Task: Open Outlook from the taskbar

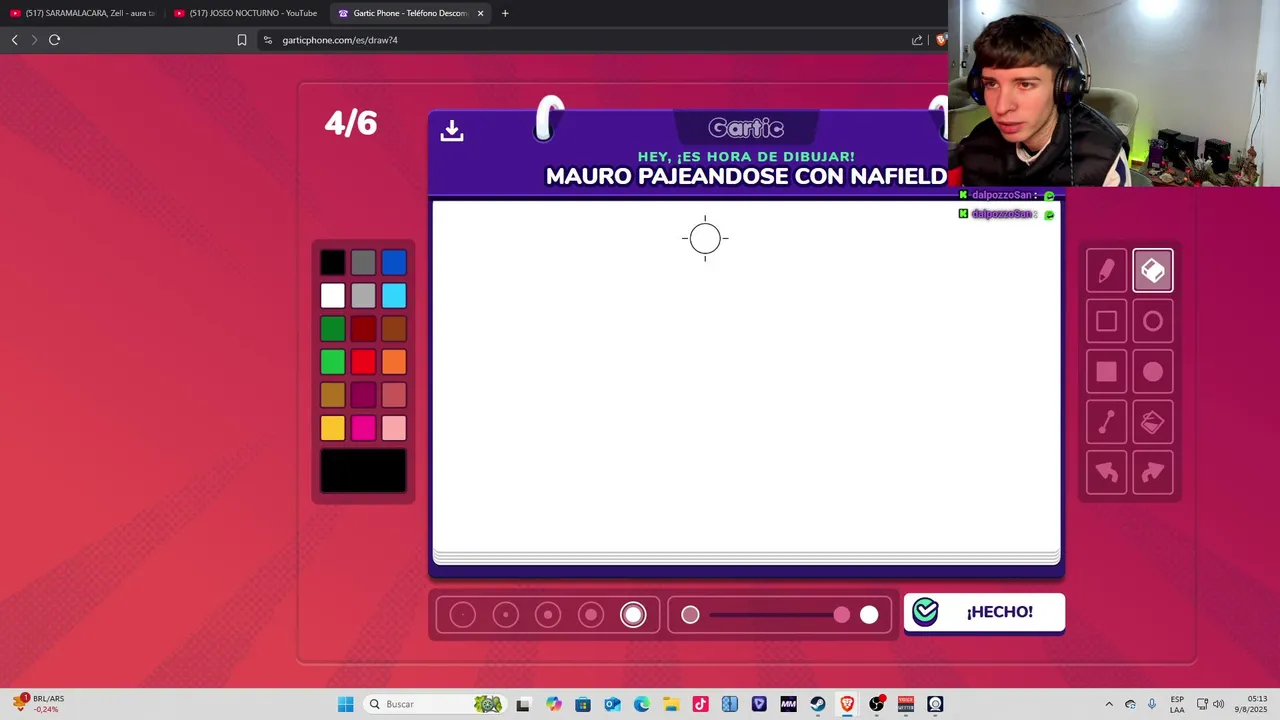Action: point(612,704)
